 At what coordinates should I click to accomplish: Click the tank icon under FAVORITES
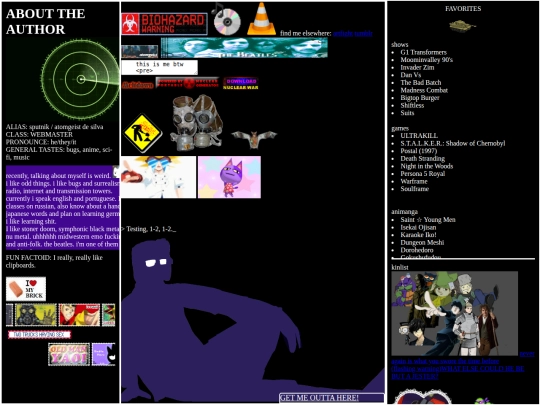point(463,25)
